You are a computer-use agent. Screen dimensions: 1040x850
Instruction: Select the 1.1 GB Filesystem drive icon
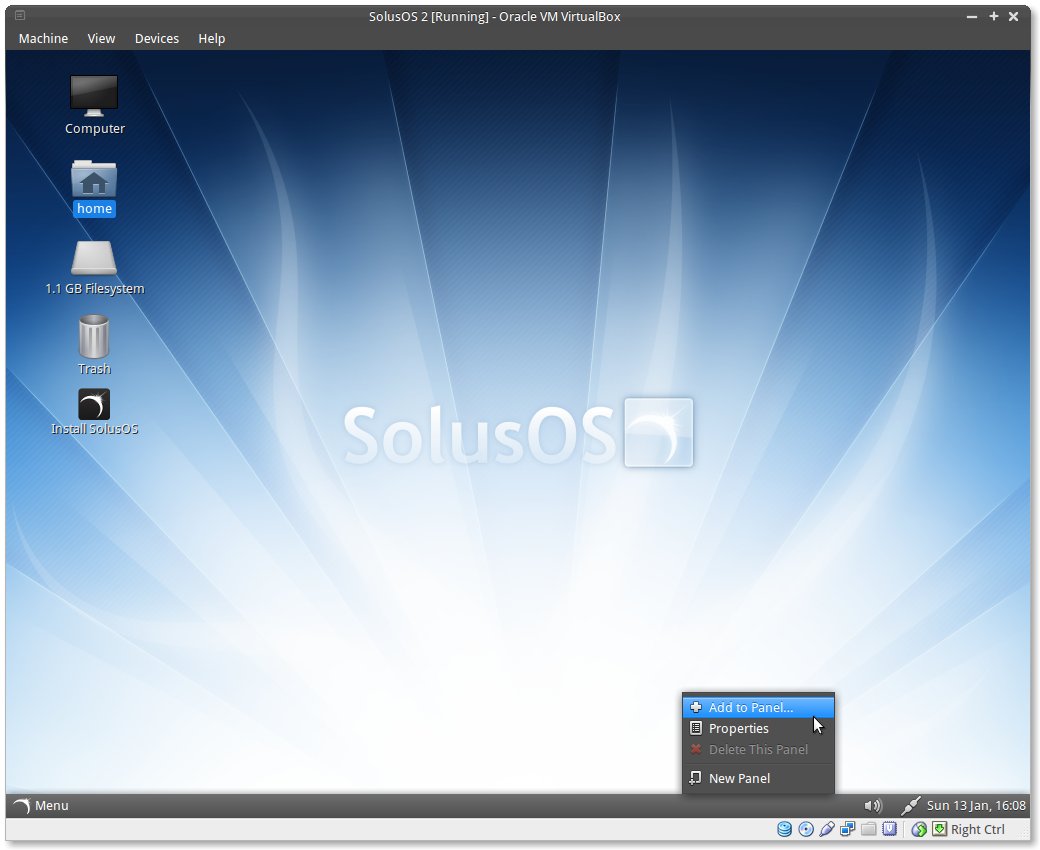pos(94,268)
